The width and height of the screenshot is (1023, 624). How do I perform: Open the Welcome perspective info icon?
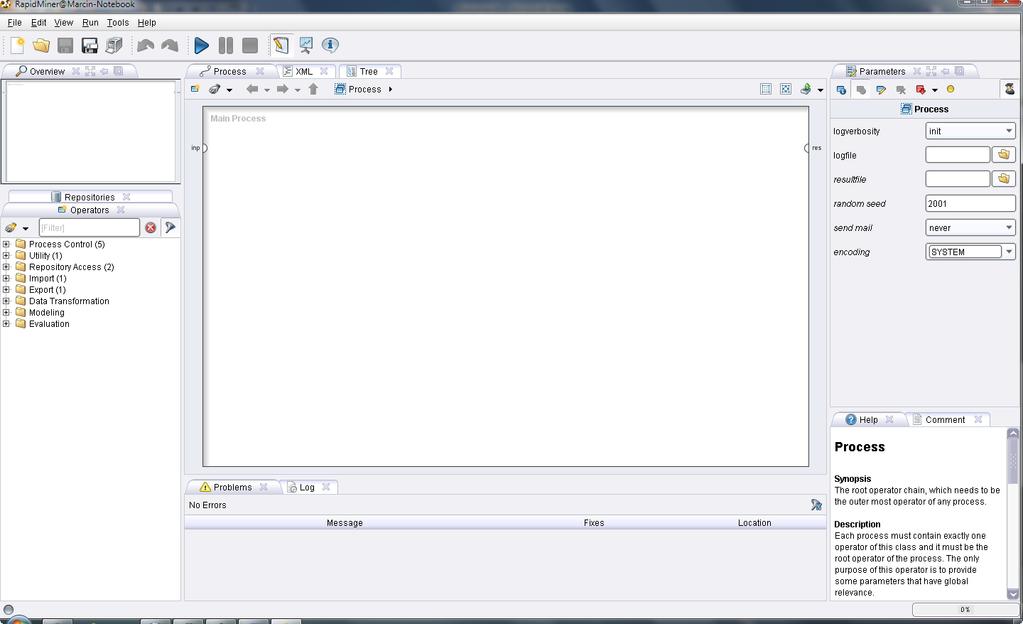pyautogui.click(x=330, y=45)
